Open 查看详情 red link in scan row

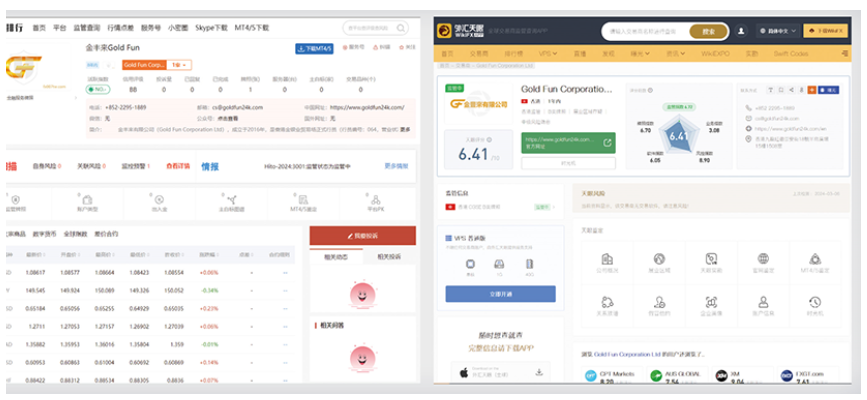coord(178,166)
